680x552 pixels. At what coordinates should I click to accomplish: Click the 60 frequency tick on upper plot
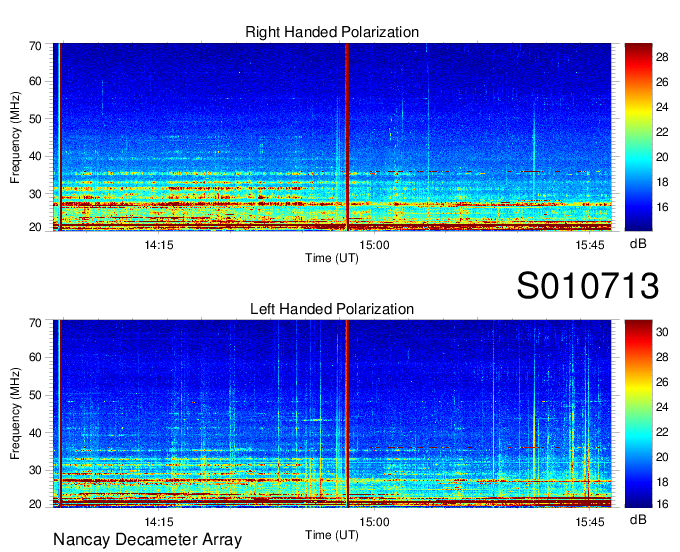pos(35,82)
